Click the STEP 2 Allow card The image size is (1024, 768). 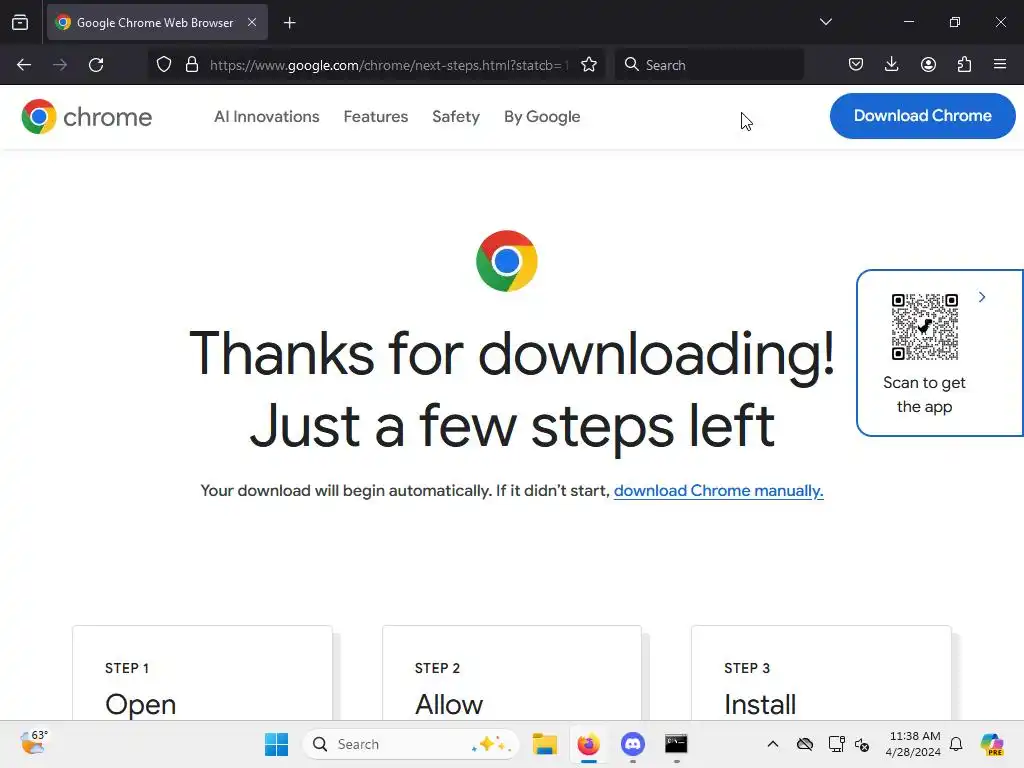pyautogui.click(x=512, y=673)
